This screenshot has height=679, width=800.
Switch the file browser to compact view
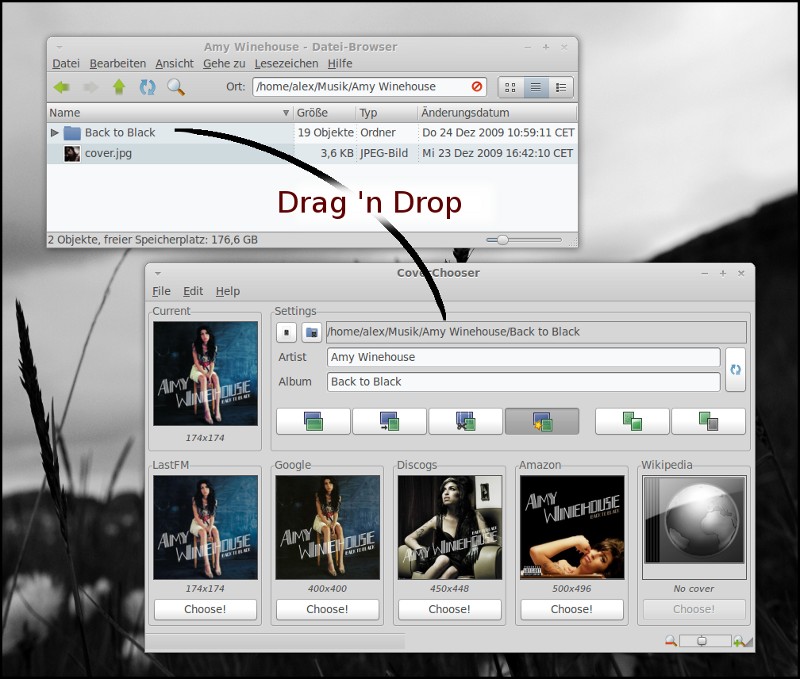[561, 87]
